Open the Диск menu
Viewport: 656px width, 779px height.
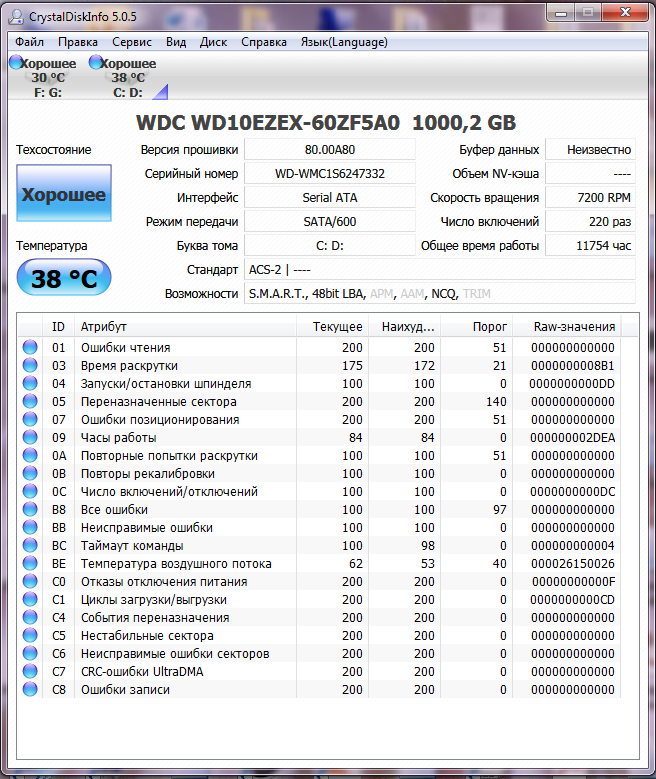213,42
